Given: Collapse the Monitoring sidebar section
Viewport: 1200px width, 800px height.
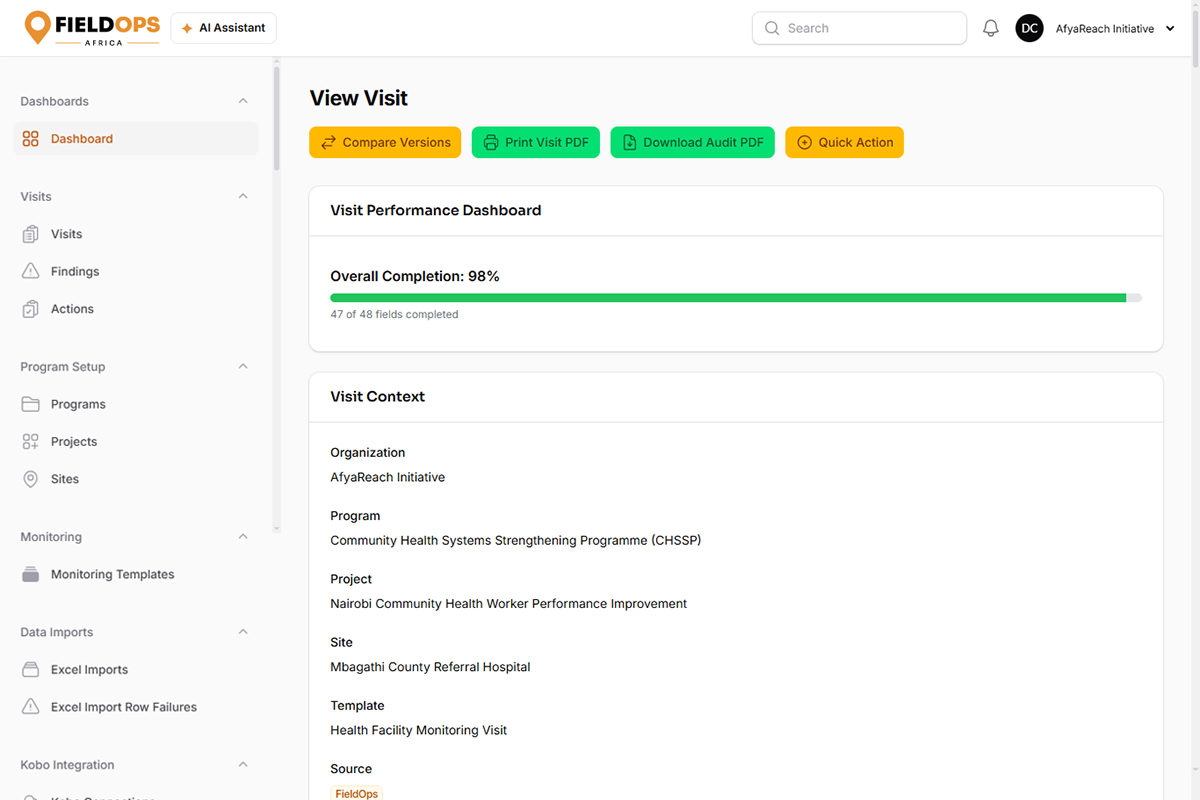Looking at the screenshot, I should point(243,536).
